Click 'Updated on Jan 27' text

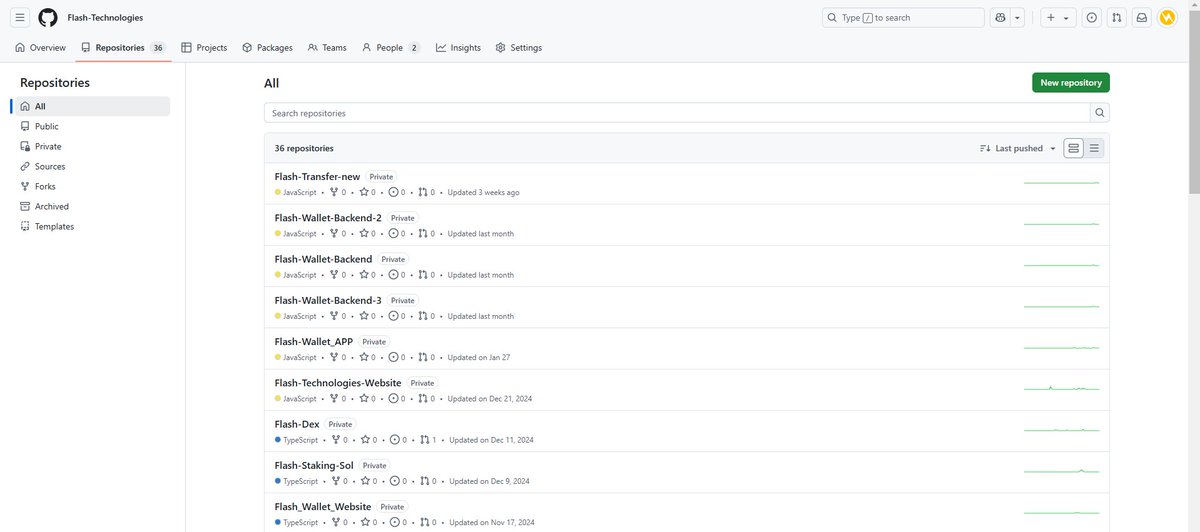click(x=478, y=357)
